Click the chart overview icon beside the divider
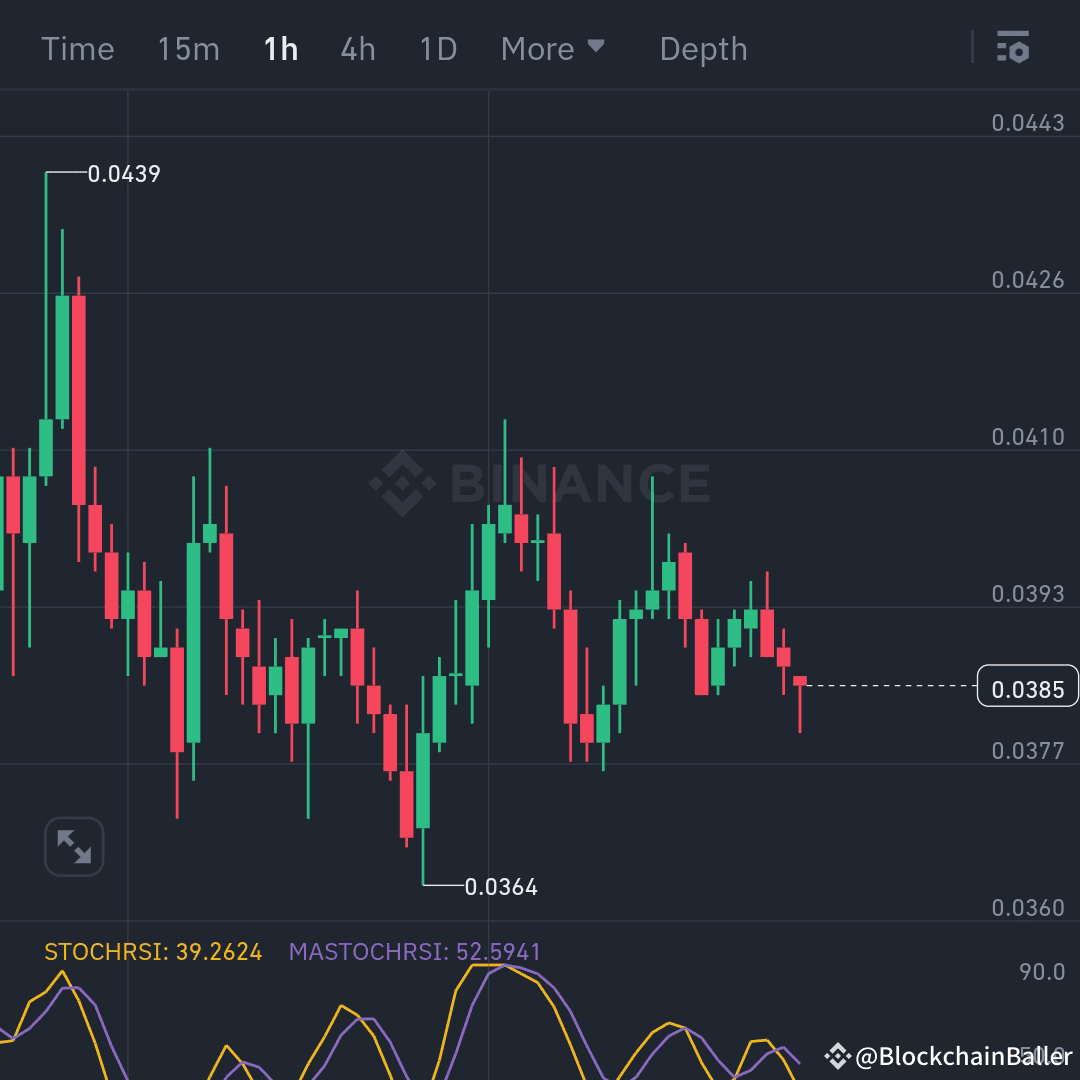 [1013, 48]
